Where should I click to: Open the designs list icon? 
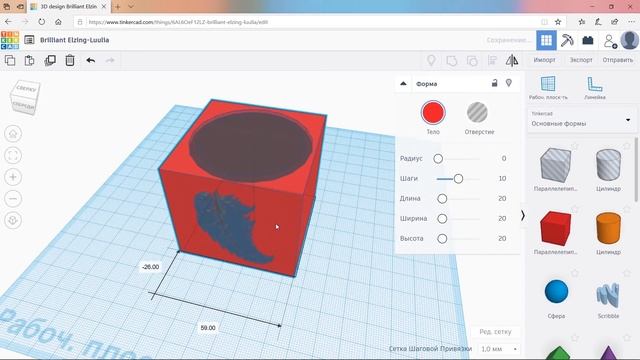29,40
